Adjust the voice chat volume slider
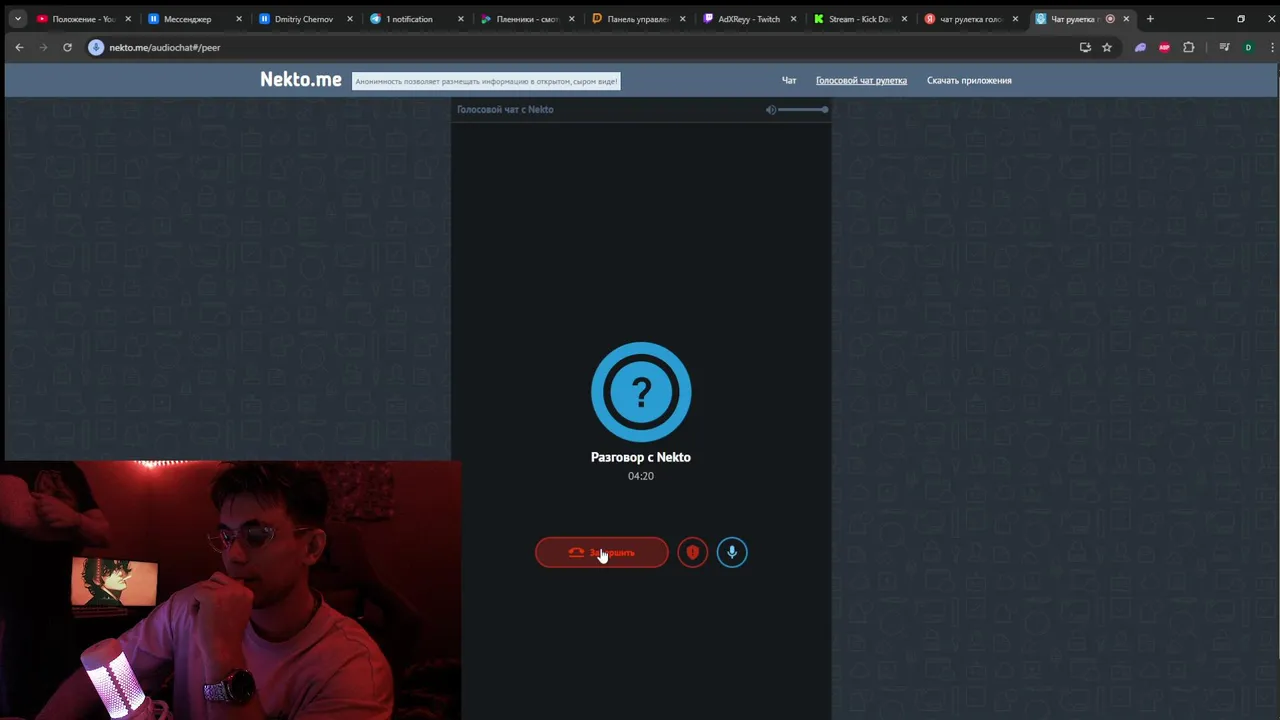The height and width of the screenshot is (720, 1280). [803, 110]
